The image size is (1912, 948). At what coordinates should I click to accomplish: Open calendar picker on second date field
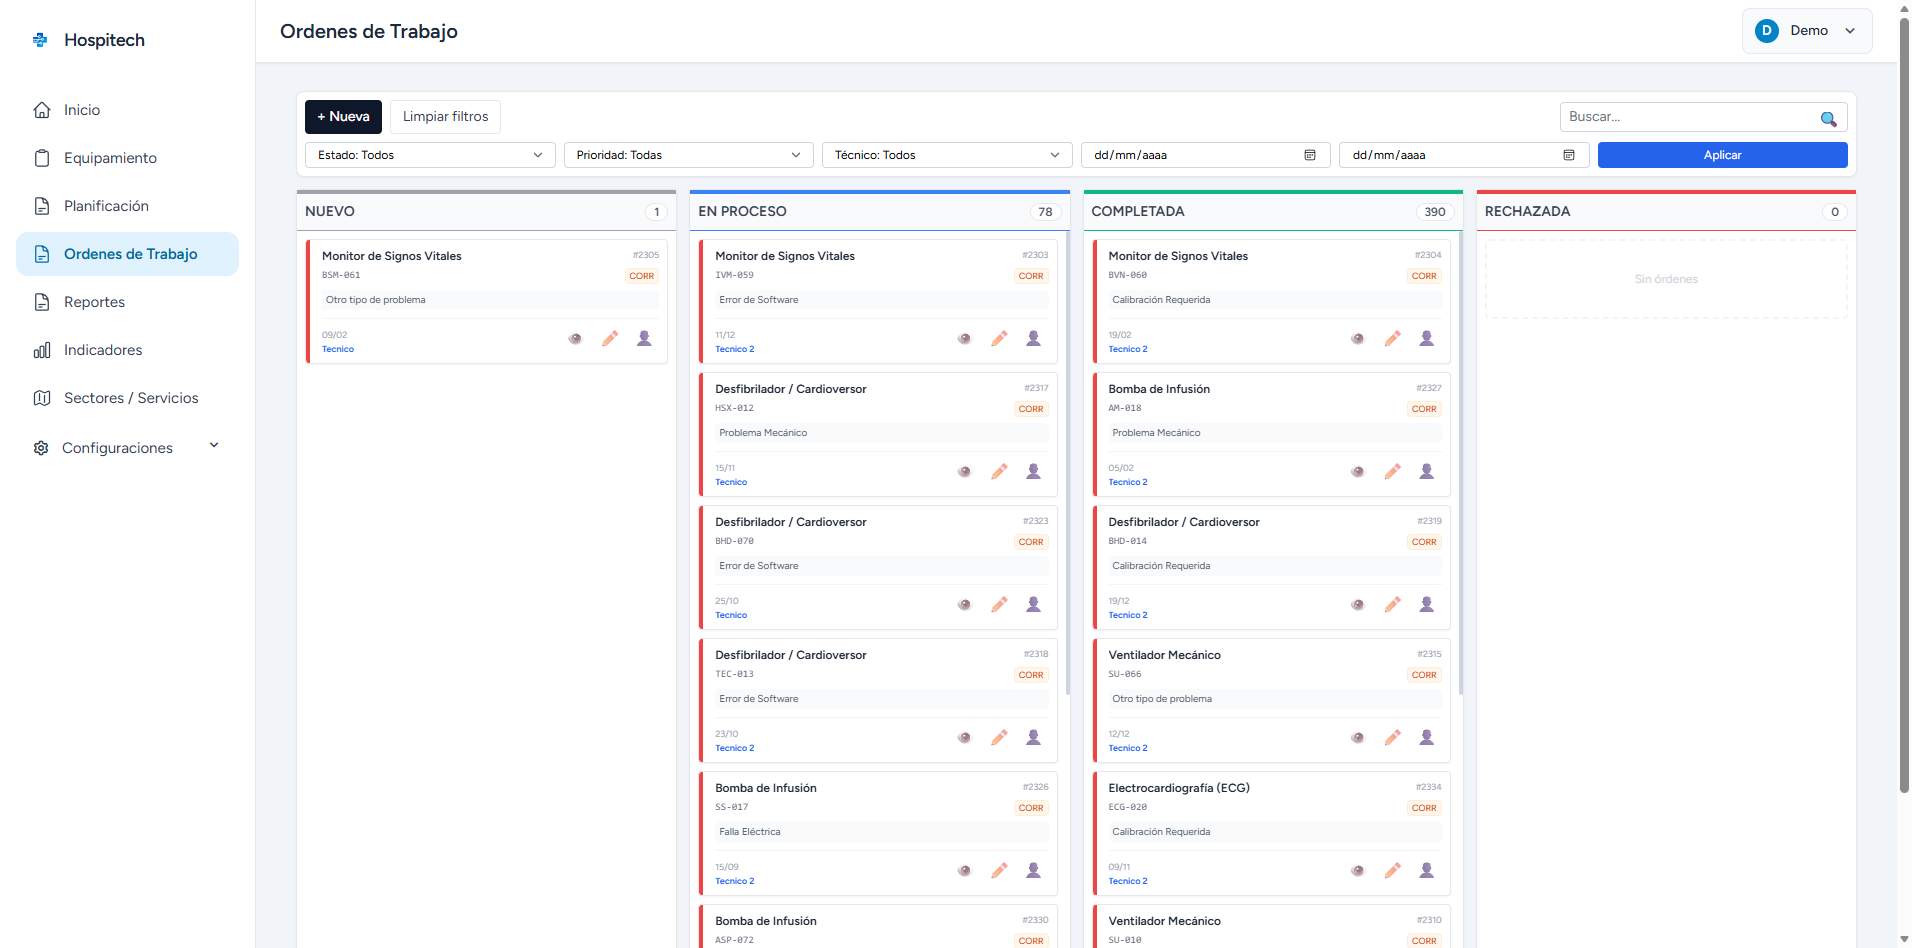(x=1569, y=155)
